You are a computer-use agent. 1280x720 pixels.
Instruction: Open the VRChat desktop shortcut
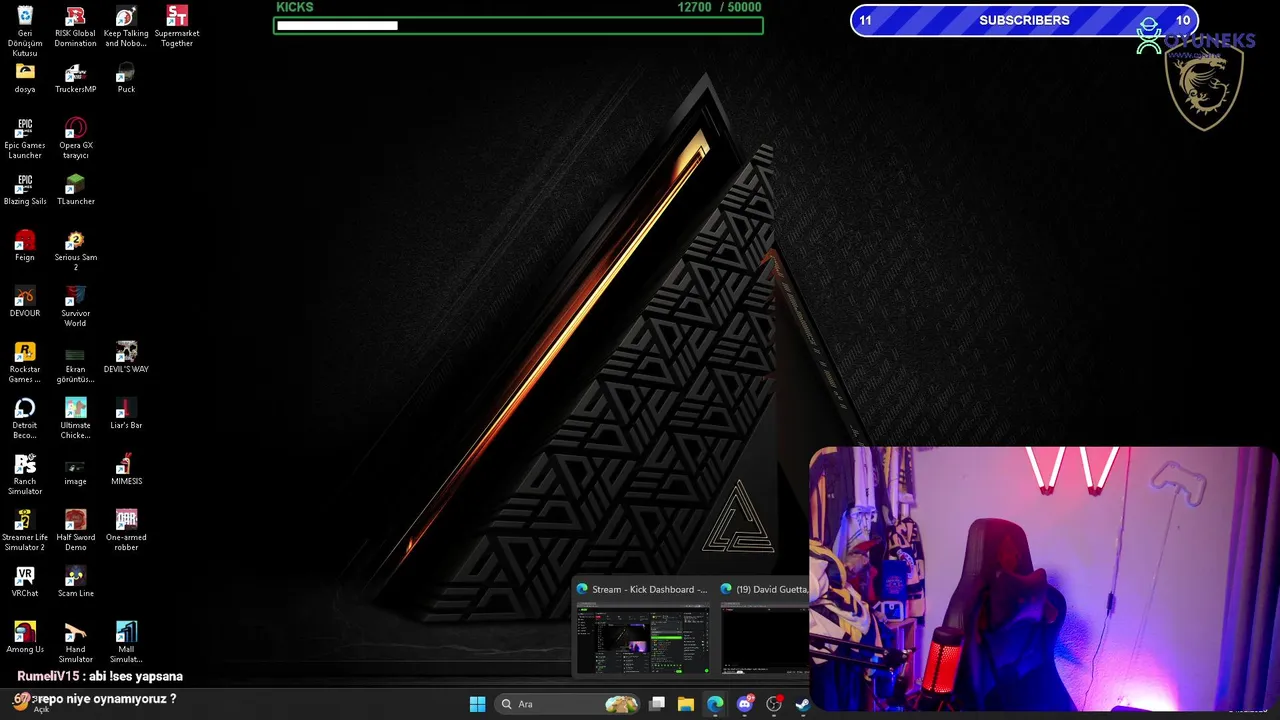pyautogui.click(x=25, y=582)
